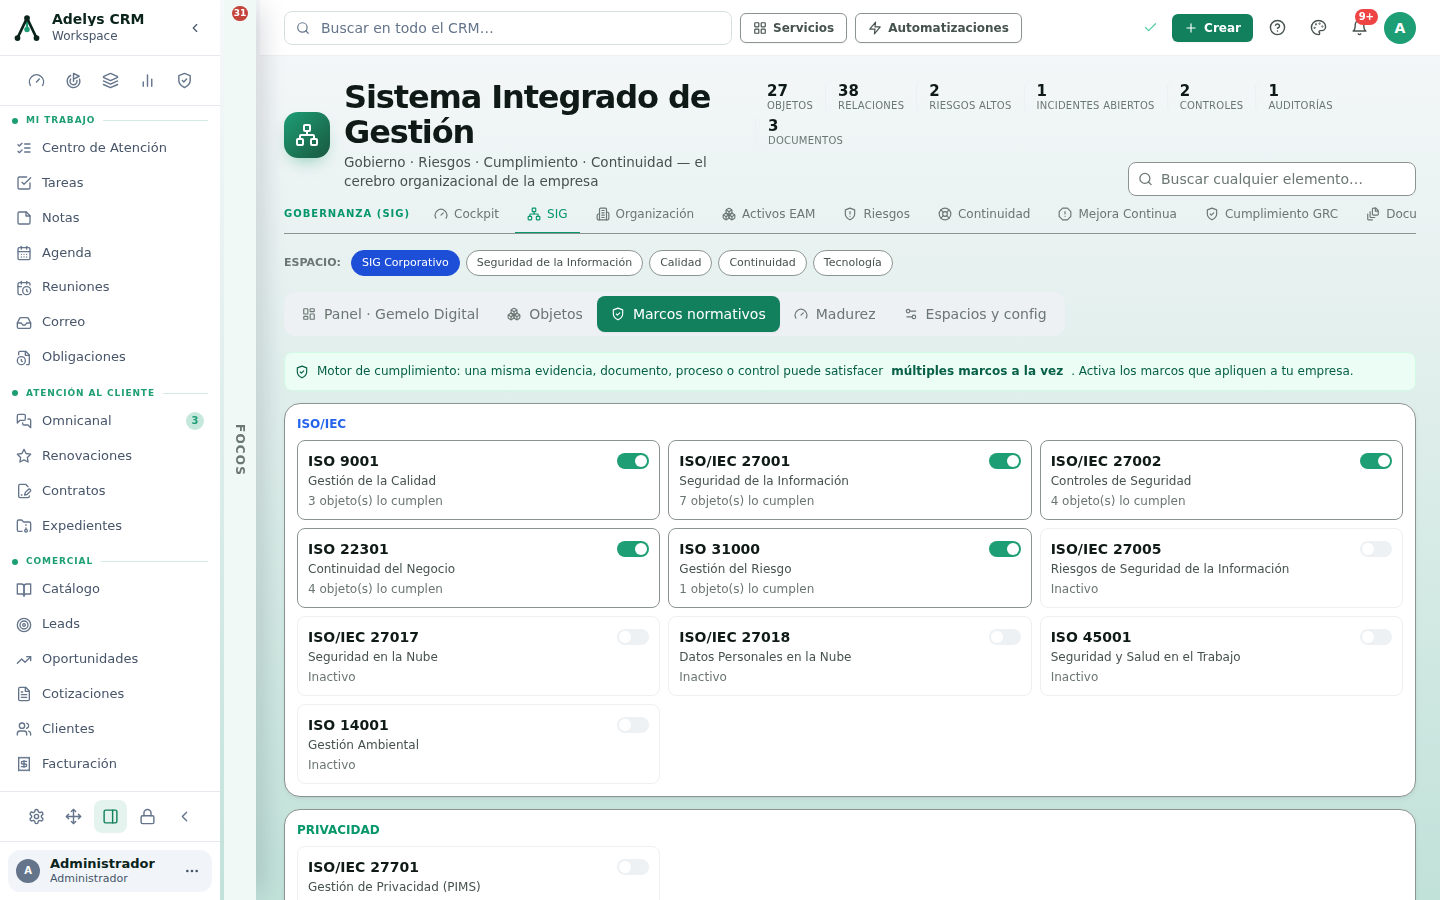Enable the ISO/IEC 27701 toggle
The width and height of the screenshot is (1440, 900).
[x=633, y=867]
